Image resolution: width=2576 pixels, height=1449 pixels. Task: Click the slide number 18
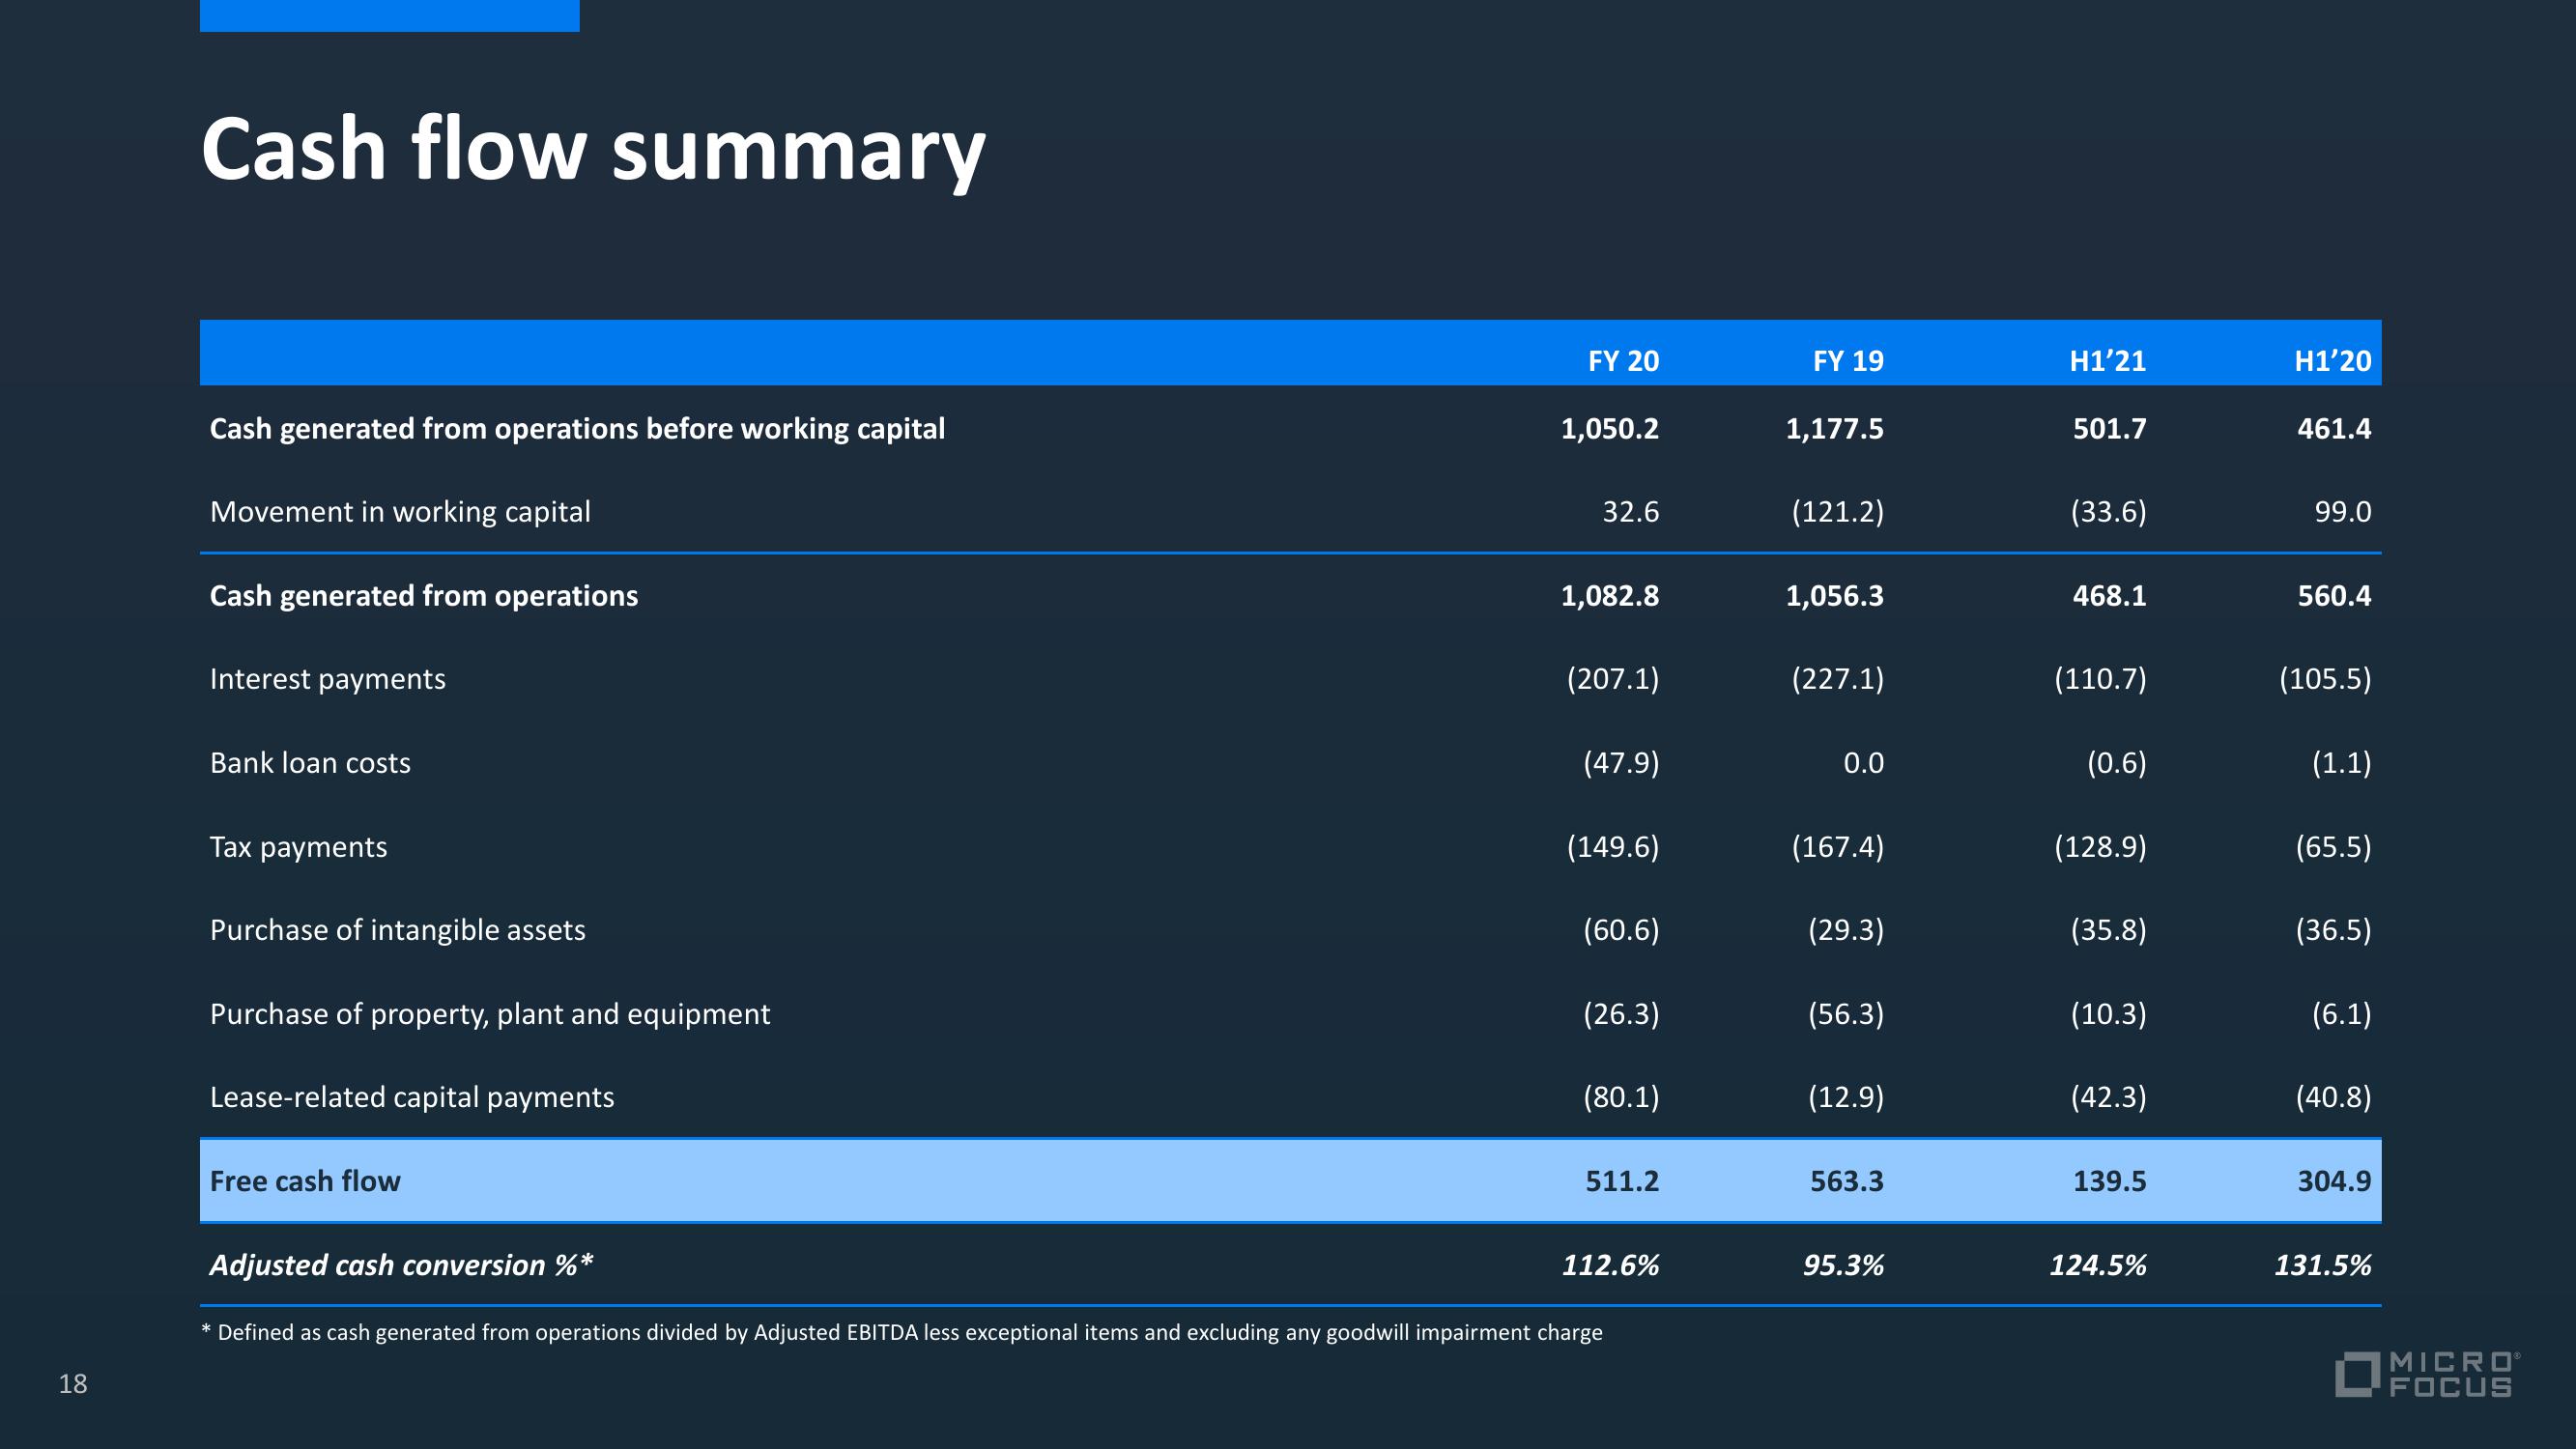(73, 1384)
